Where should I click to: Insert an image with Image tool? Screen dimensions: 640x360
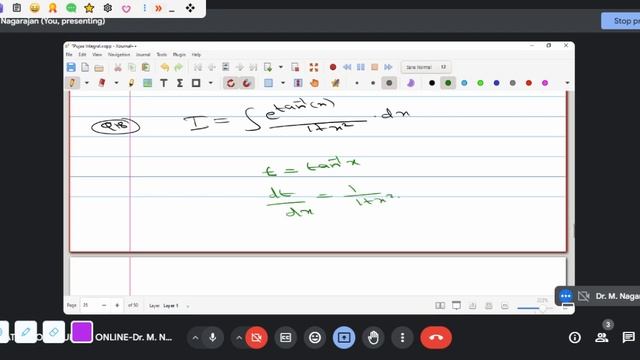147,83
